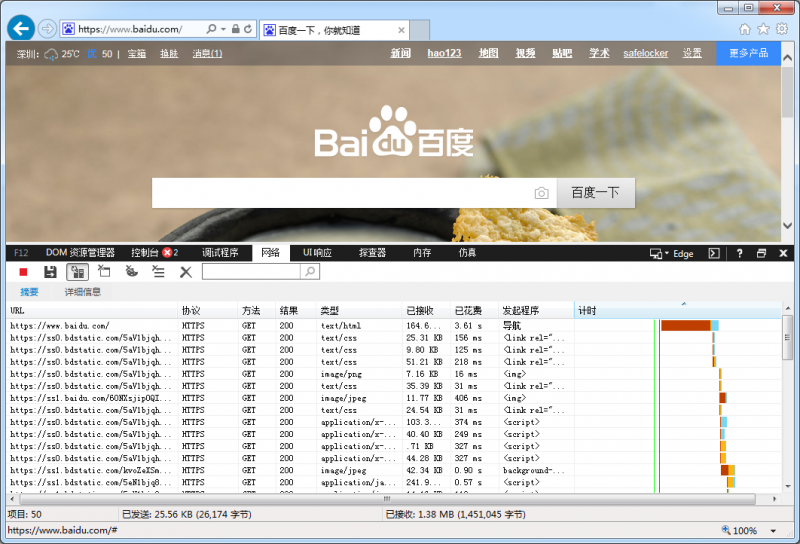Open the 消息(1) link
This screenshot has height=544, width=800.
coord(207,54)
